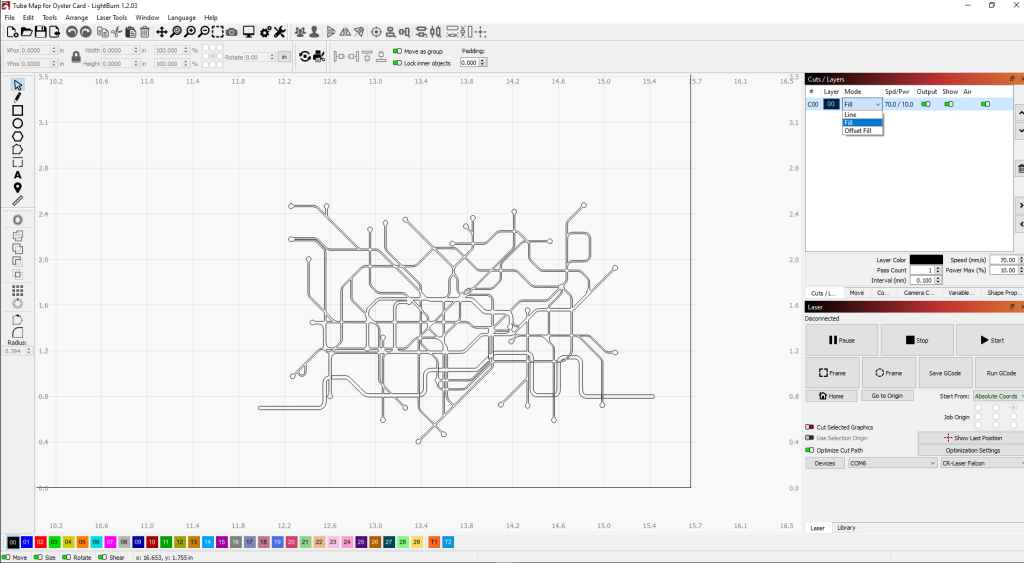Image resolution: width=1024 pixels, height=563 pixels.
Task: Open the COM6 port dropdown
Action: [892, 463]
